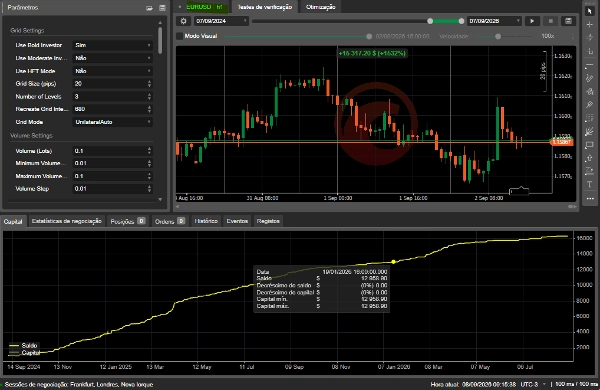Open Ordens tab
Viewport: 600px width, 390px height.
click(170, 221)
